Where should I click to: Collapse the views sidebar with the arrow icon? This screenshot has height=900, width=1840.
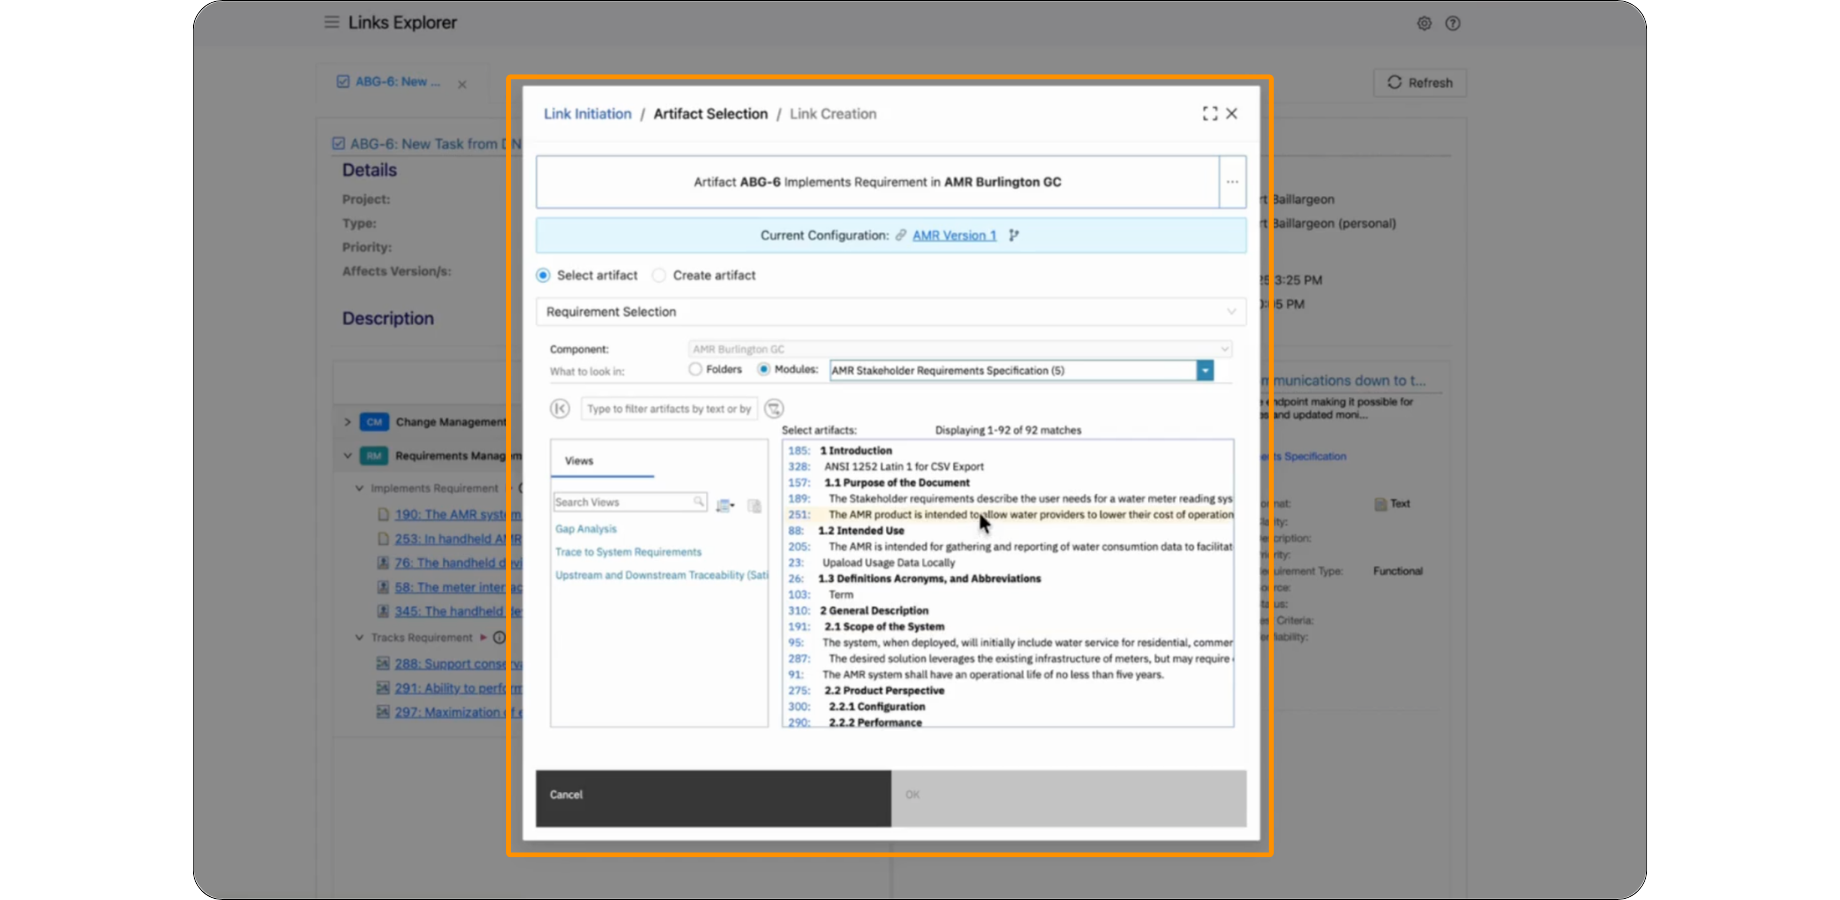point(560,409)
